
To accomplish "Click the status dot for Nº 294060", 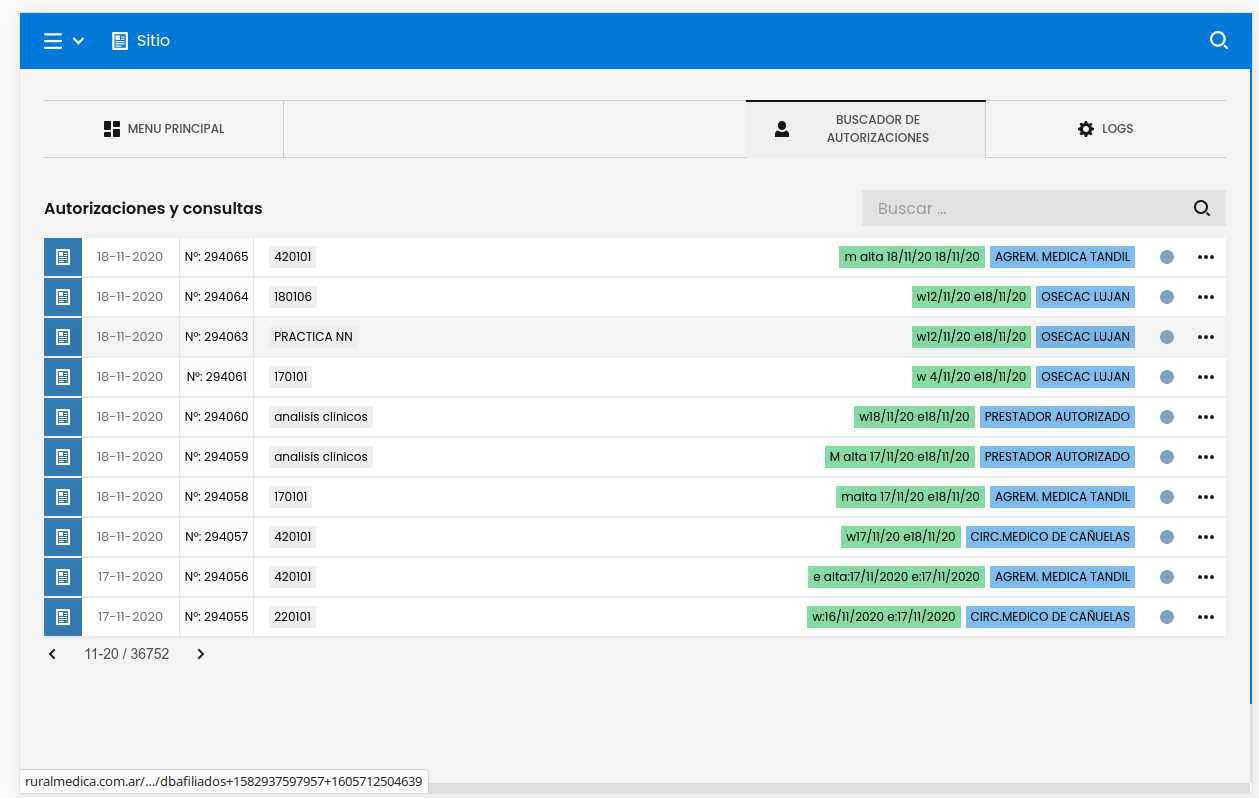I will pyautogui.click(x=1167, y=417).
